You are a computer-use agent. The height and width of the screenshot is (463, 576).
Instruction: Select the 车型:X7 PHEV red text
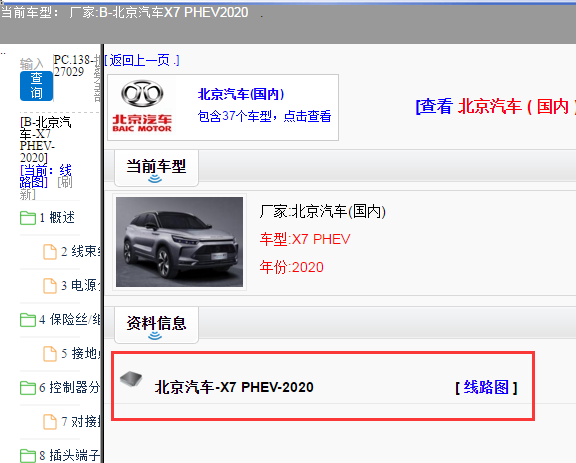tap(305, 239)
